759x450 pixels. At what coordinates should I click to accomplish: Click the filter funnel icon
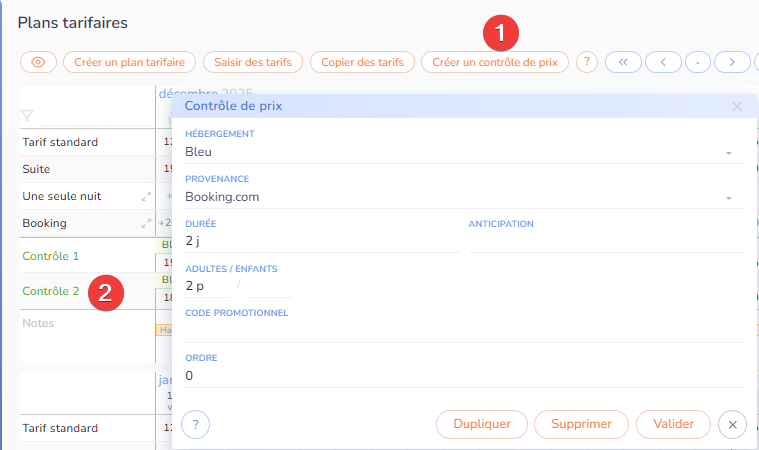pos(27,116)
